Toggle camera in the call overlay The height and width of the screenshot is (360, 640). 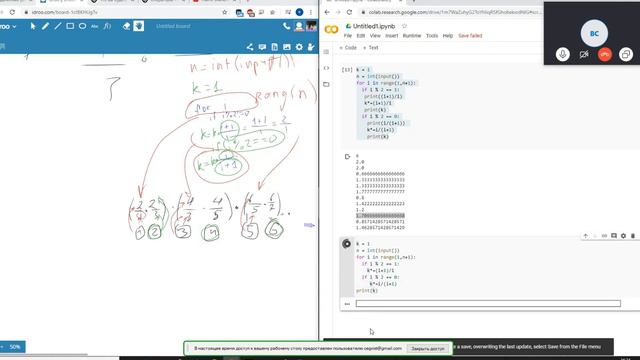click(584, 54)
